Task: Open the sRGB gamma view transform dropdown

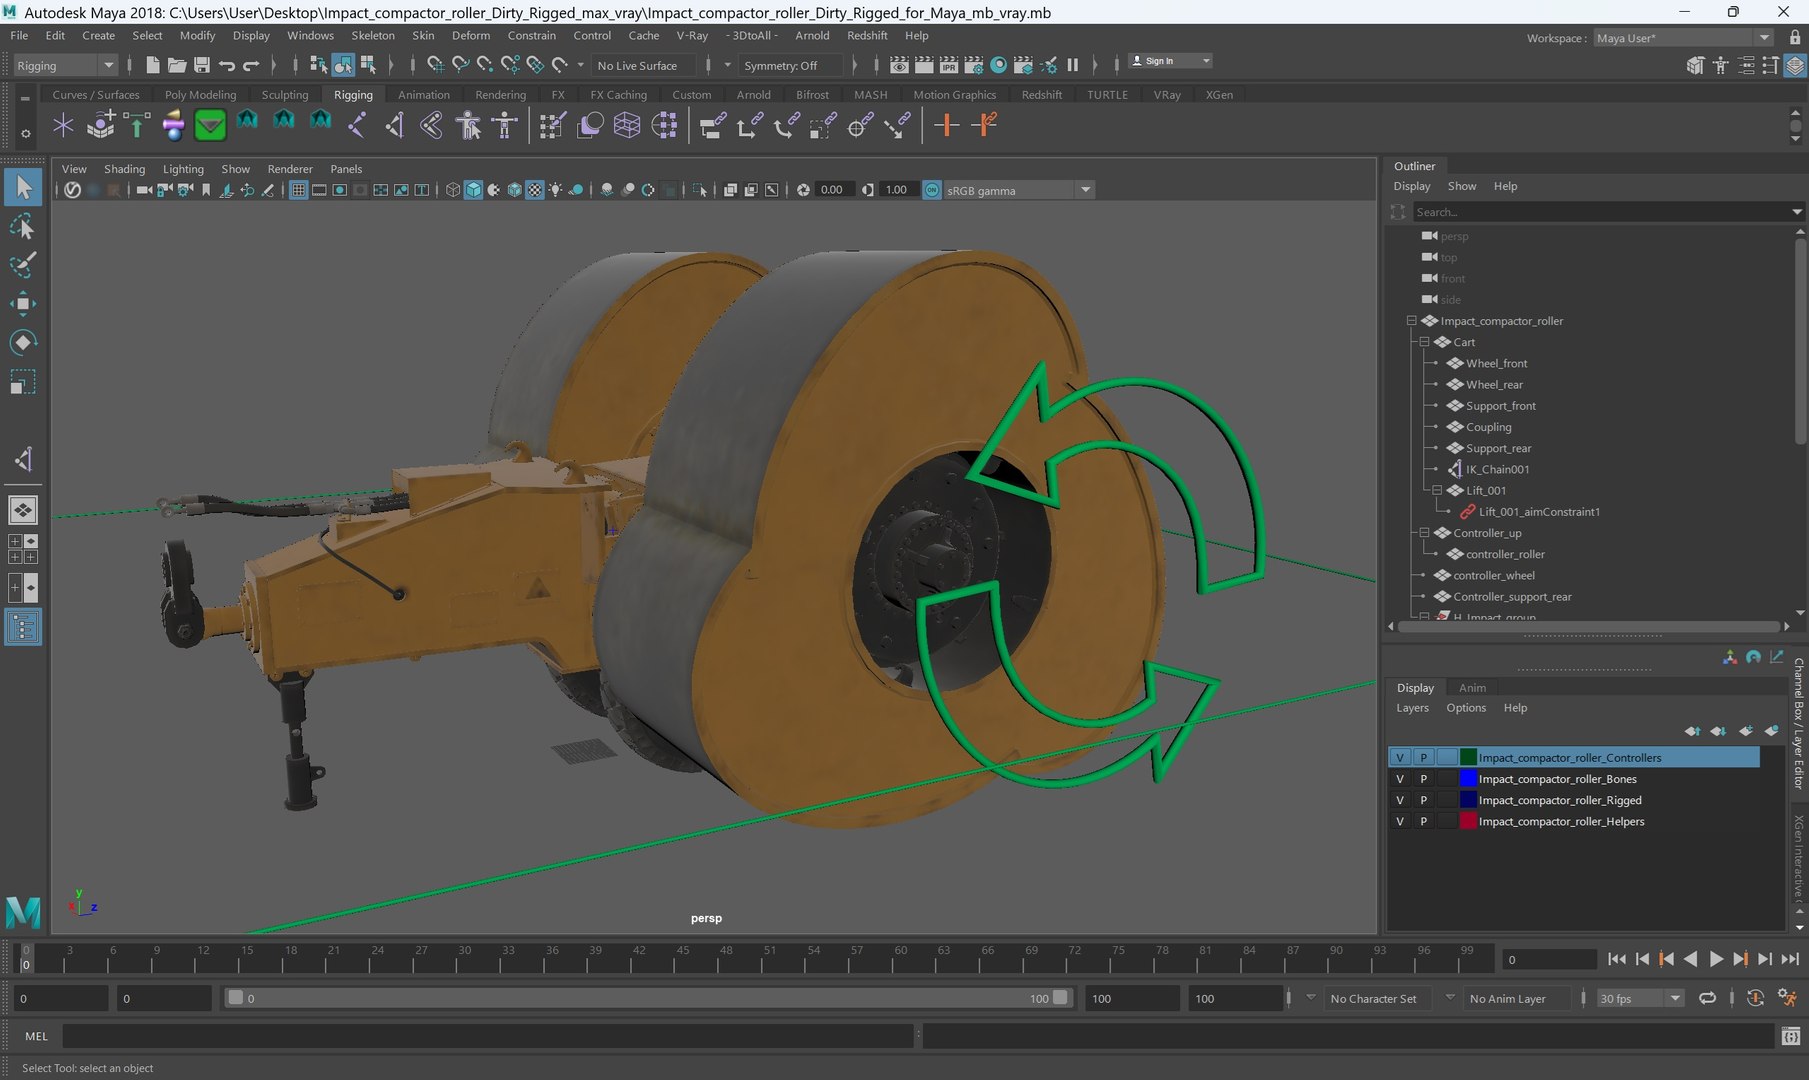Action: click(x=1017, y=190)
